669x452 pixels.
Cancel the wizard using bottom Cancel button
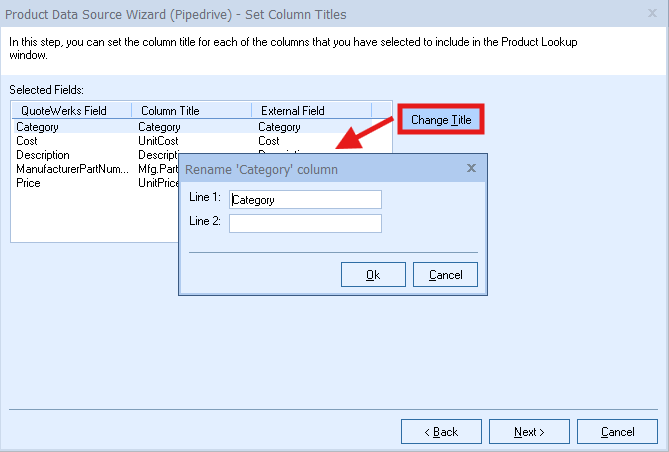(617, 432)
